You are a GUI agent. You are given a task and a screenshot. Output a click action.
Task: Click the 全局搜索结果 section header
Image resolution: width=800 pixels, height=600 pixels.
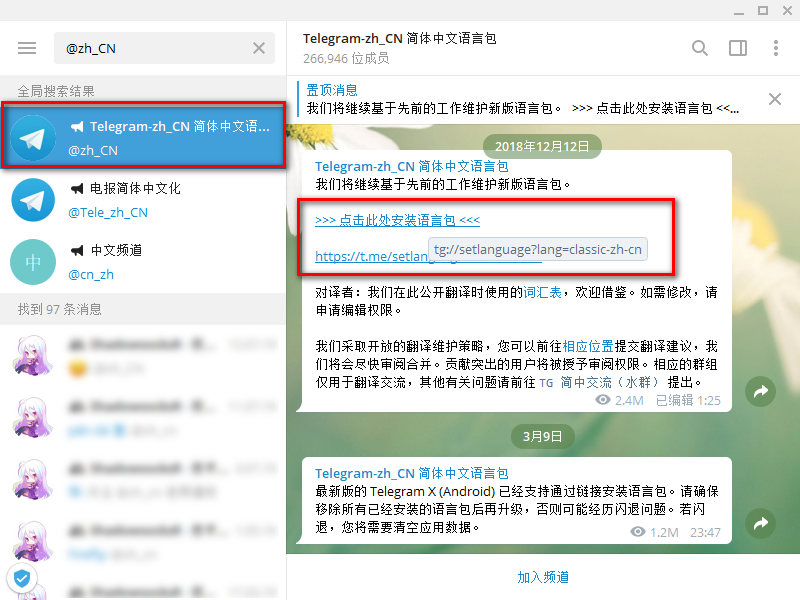(x=56, y=91)
